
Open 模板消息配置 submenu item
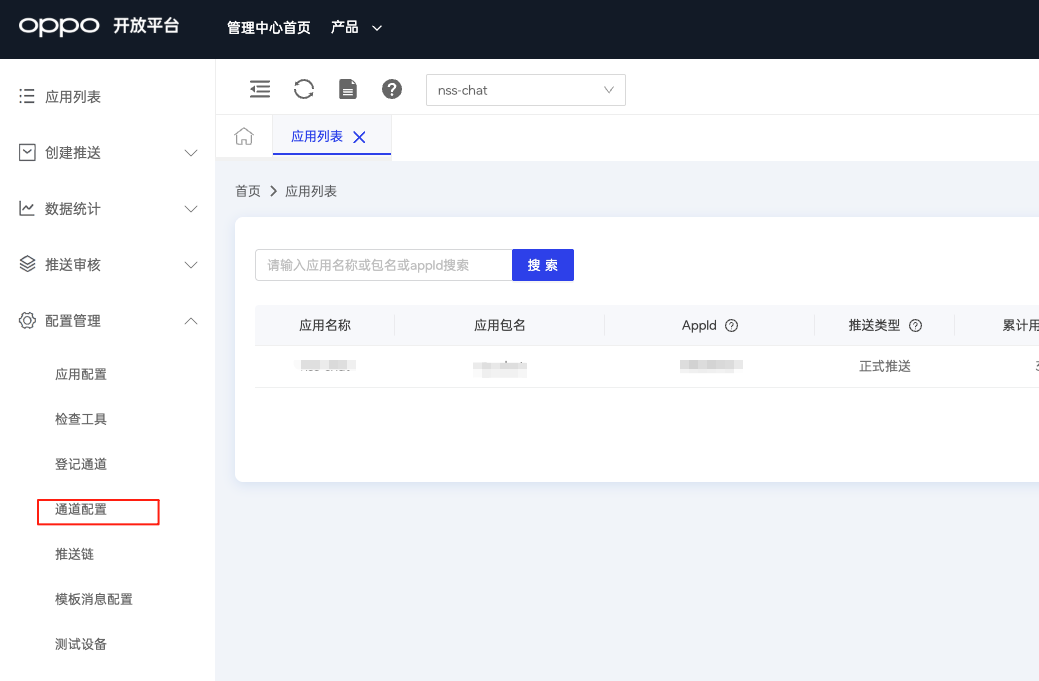tap(93, 600)
